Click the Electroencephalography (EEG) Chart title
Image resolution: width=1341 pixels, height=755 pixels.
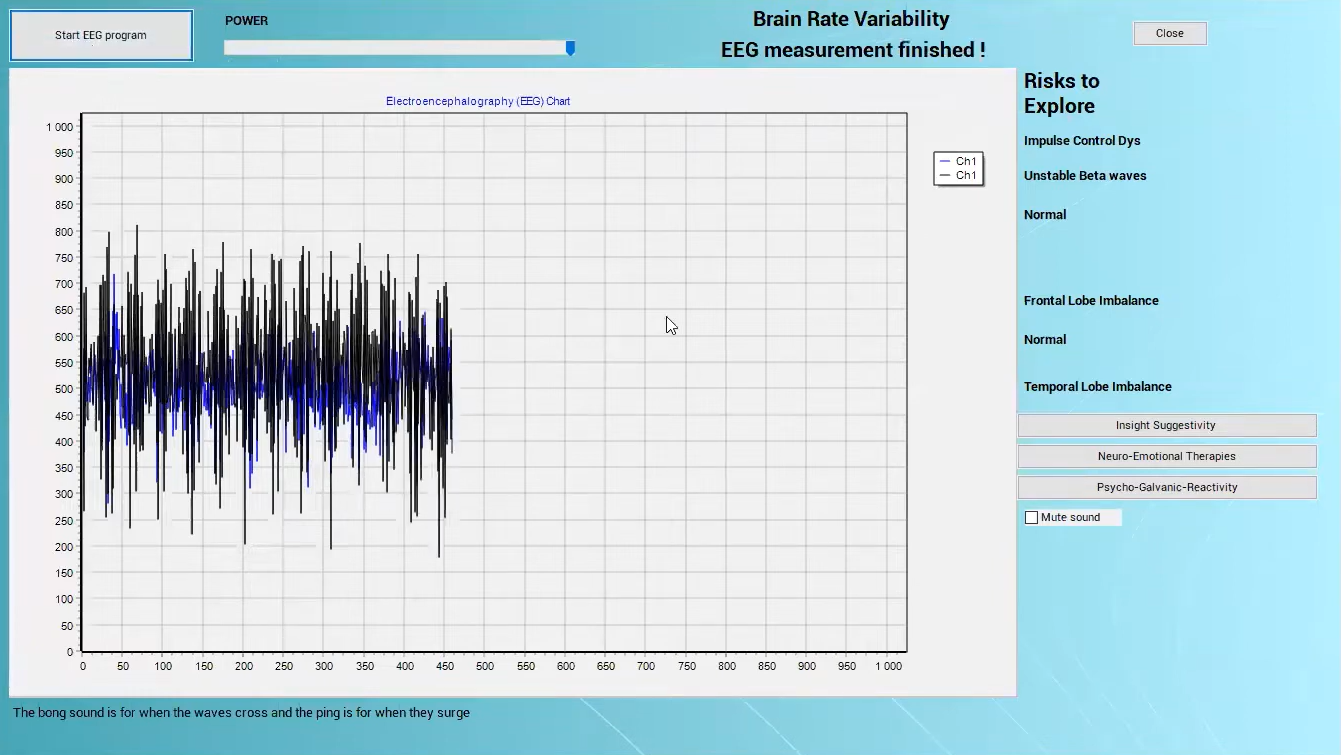click(x=478, y=101)
